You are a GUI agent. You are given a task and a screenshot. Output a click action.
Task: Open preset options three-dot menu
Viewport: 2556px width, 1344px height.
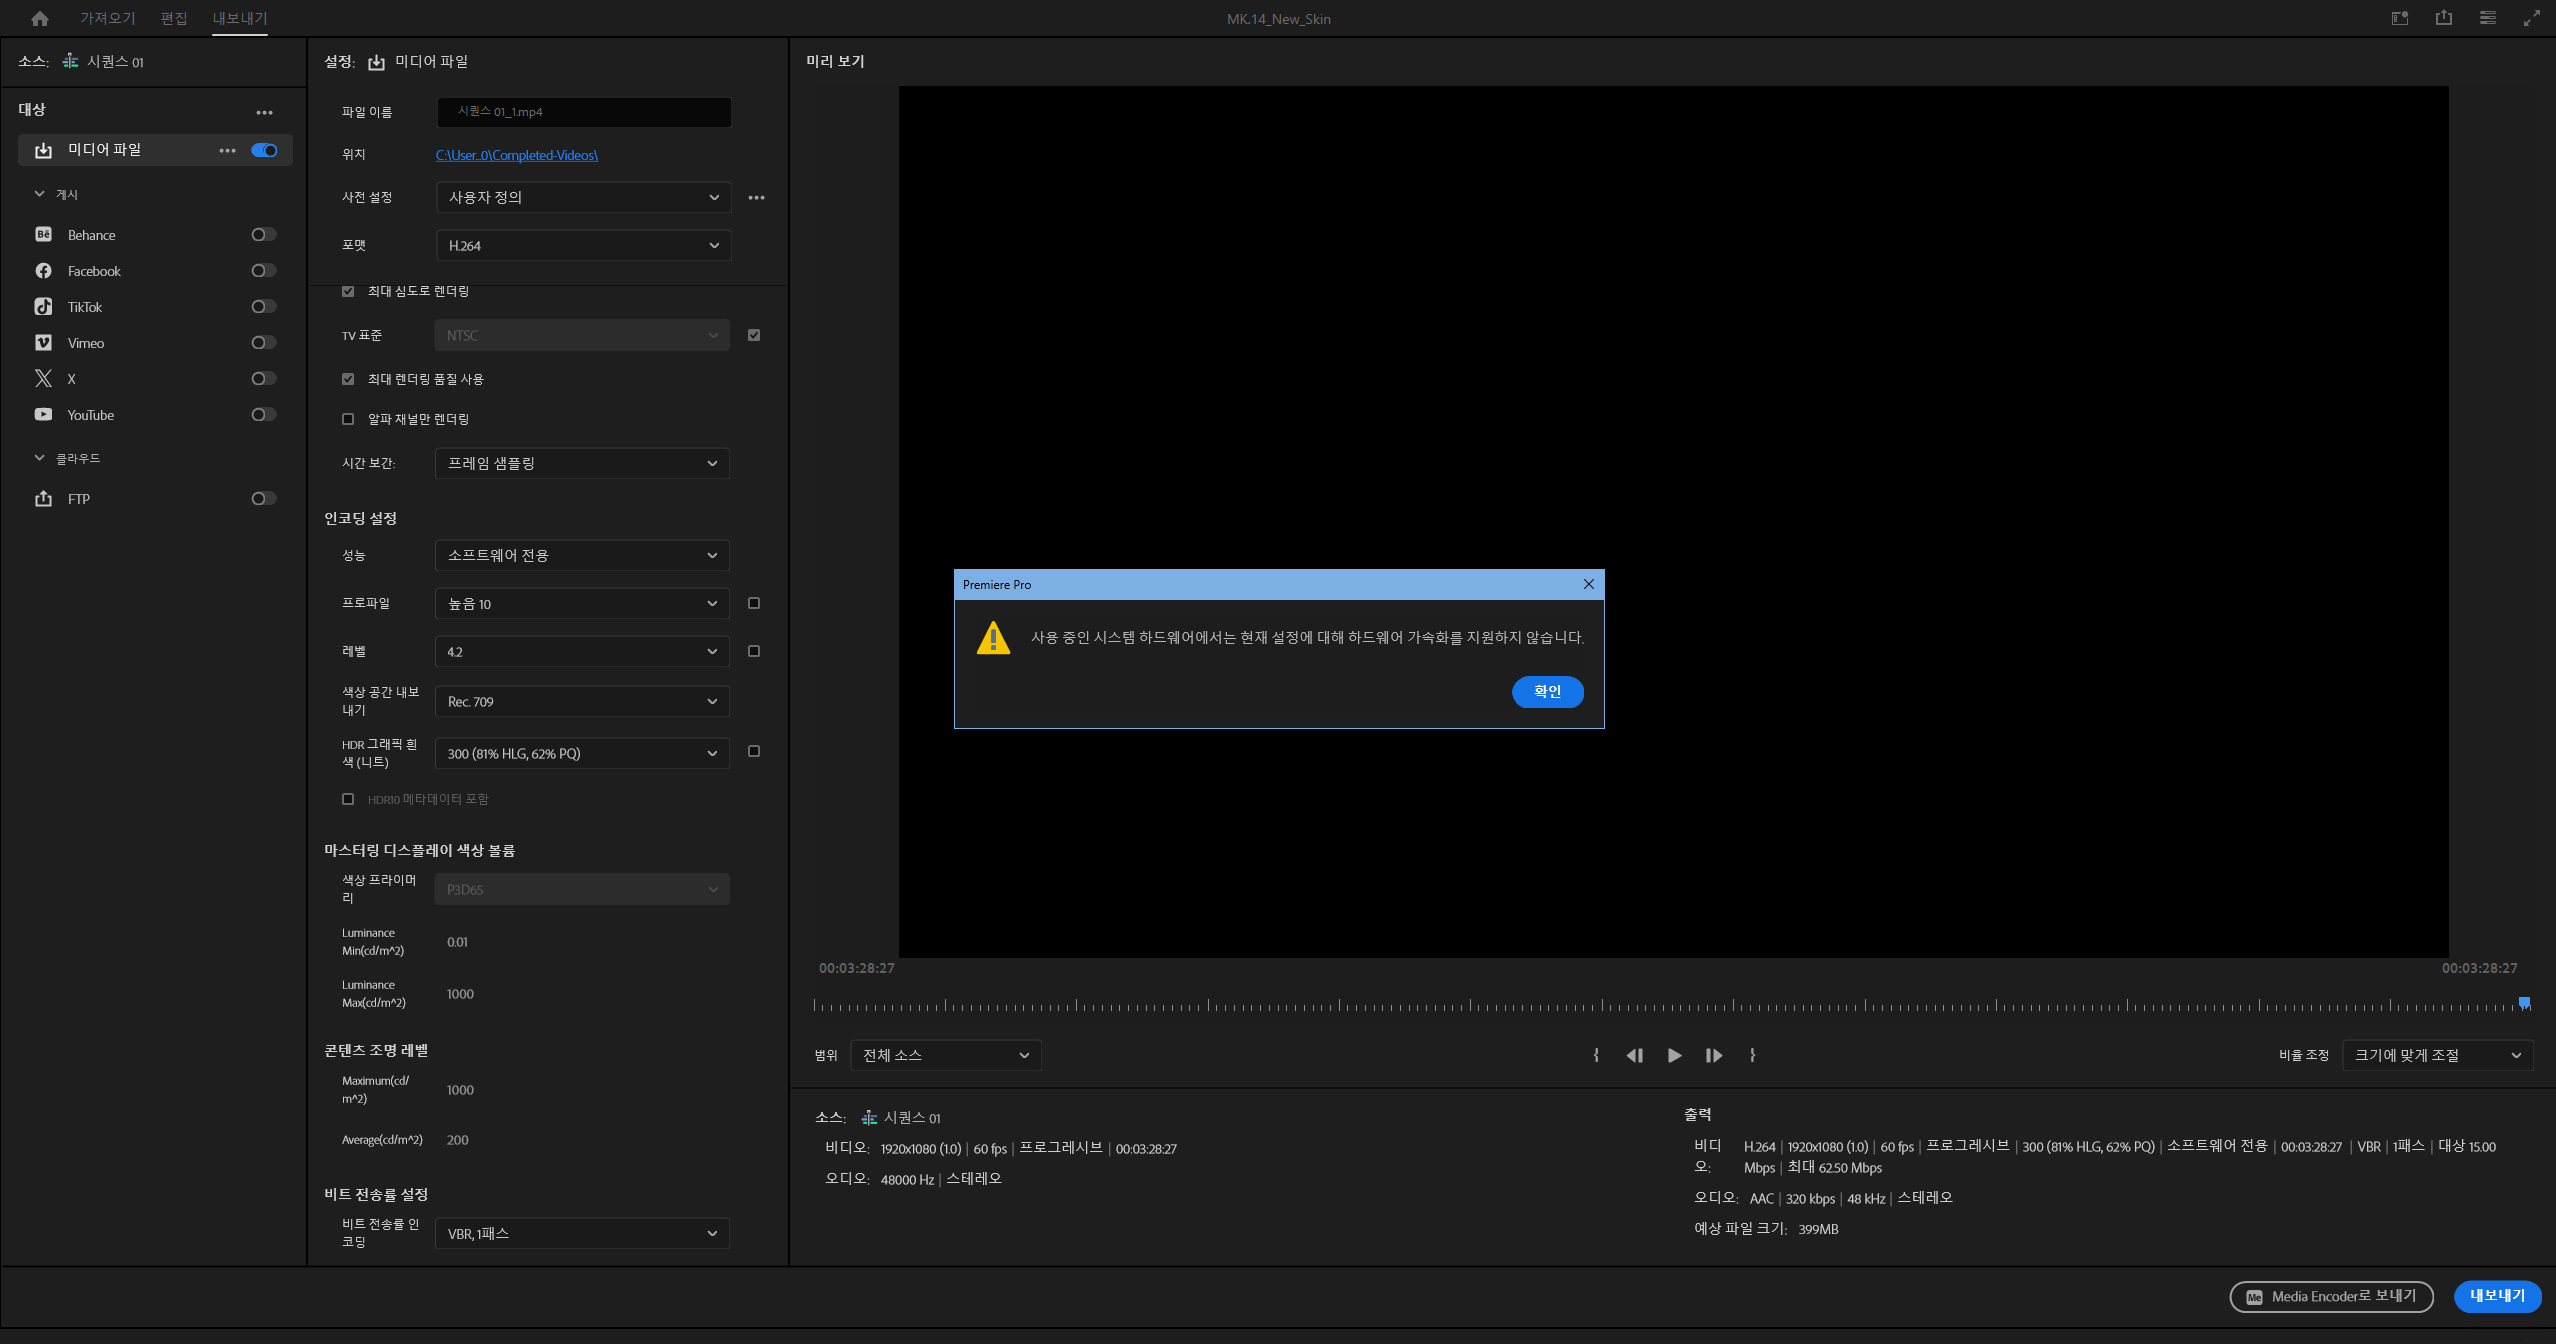[756, 197]
